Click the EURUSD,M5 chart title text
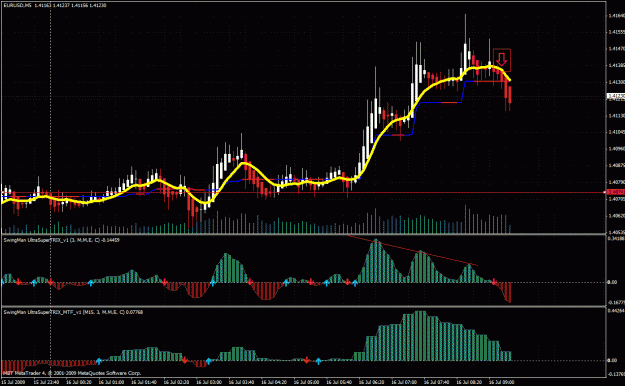 [x=55, y=6]
